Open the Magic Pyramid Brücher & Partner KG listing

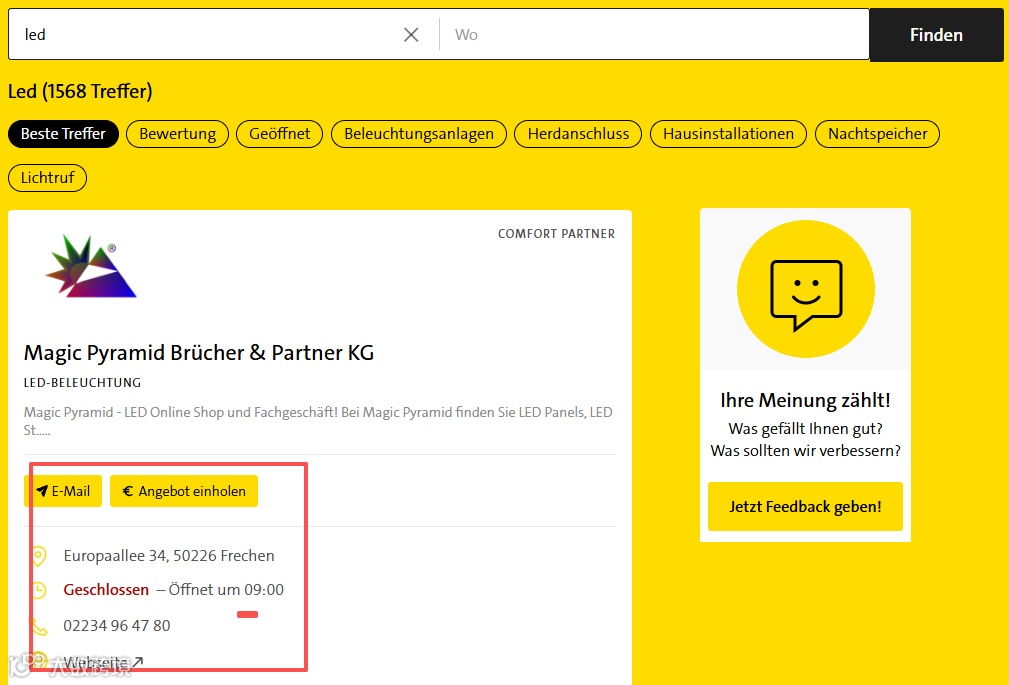click(199, 353)
